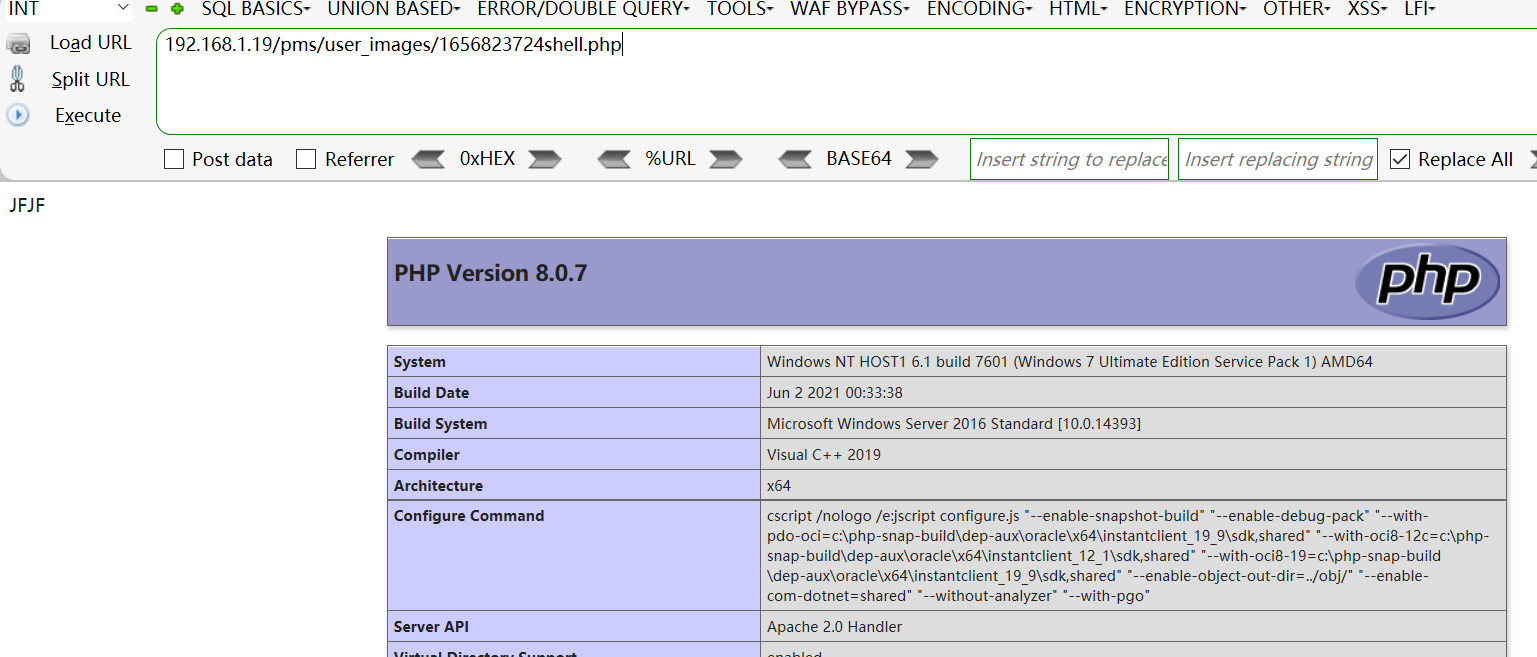Enable the Referrer checkbox
This screenshot has height=657, width=1537.
pos(306,159)
